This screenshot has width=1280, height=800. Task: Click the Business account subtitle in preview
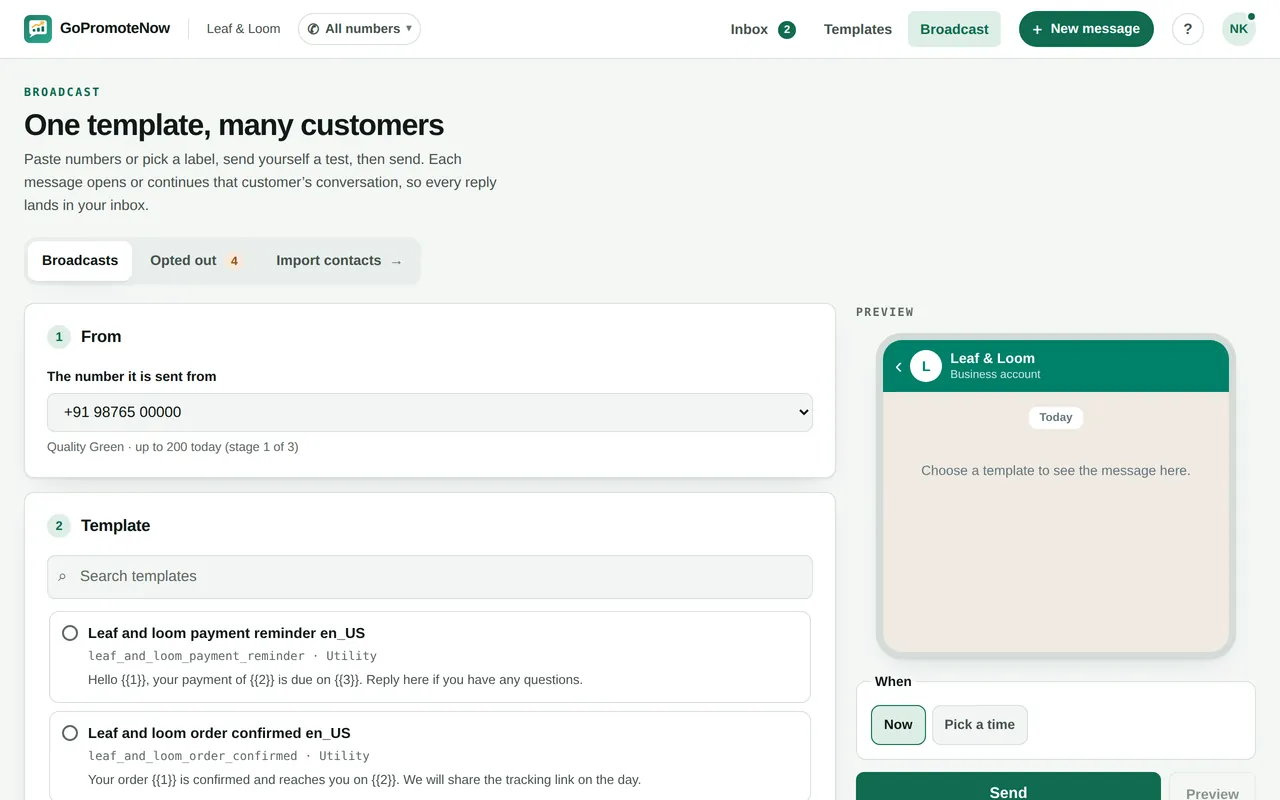pos(995,375)
